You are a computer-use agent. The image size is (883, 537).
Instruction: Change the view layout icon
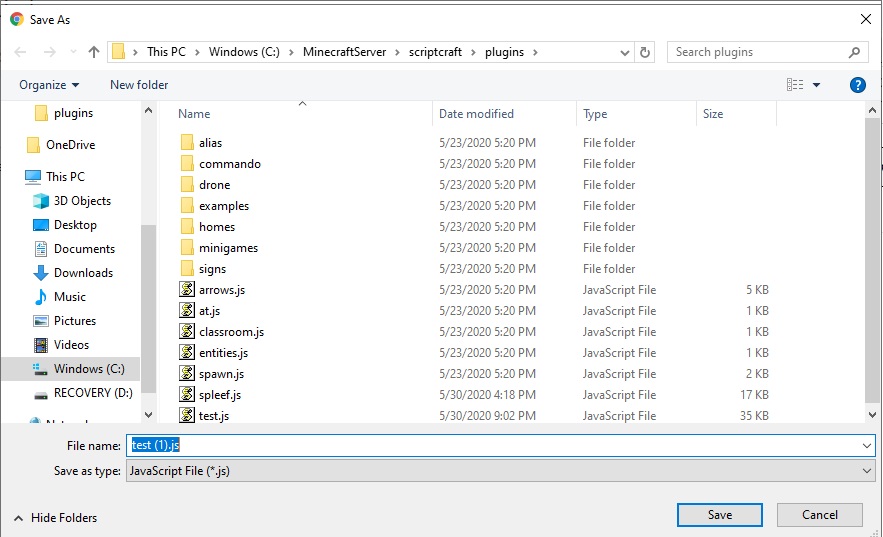click(x=795, y=85)
